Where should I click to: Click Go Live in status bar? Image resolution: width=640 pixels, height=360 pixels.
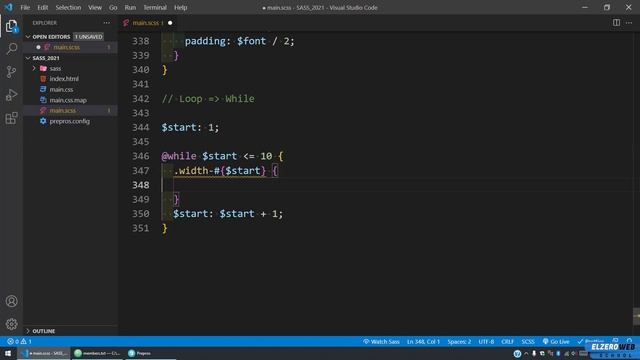click(556, 341)
